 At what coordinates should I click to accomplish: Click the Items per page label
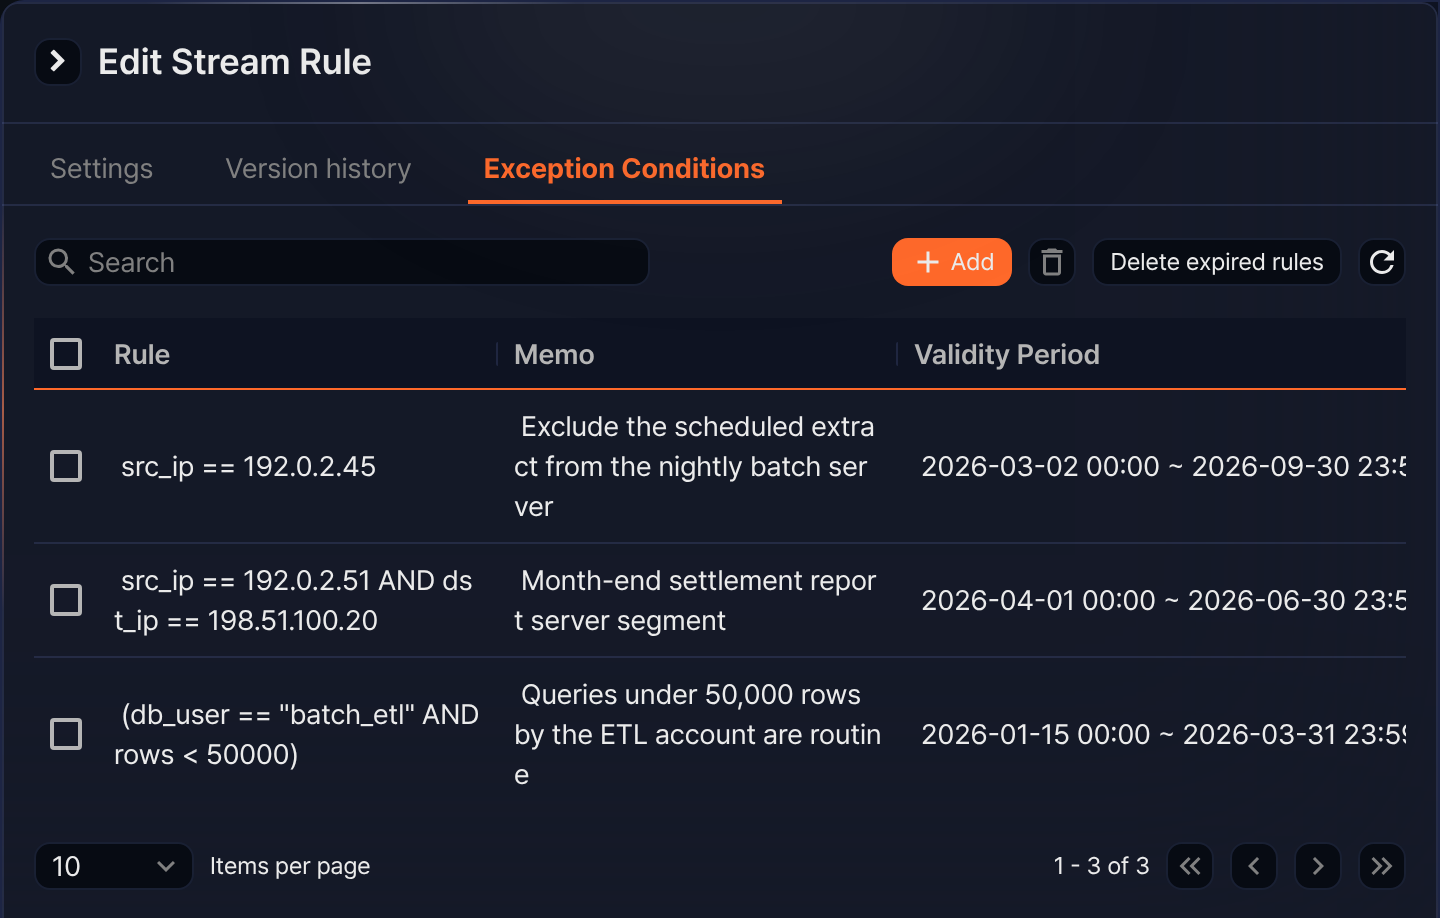coord(290,866)
